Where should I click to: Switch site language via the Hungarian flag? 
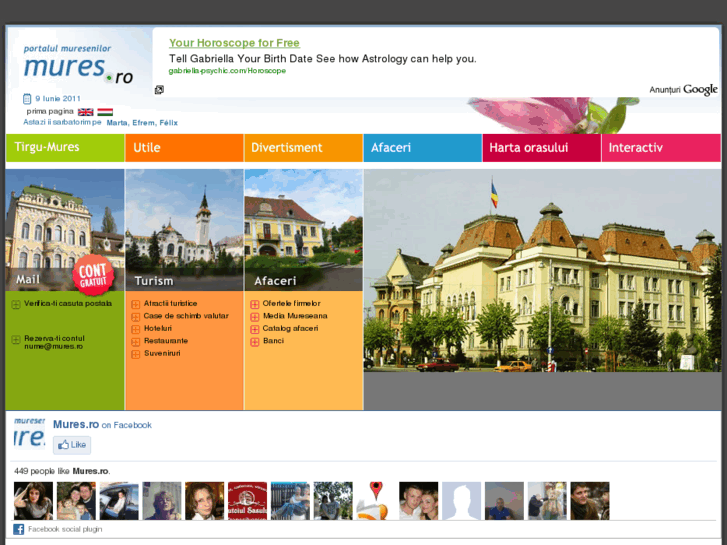tap(105, 112)
